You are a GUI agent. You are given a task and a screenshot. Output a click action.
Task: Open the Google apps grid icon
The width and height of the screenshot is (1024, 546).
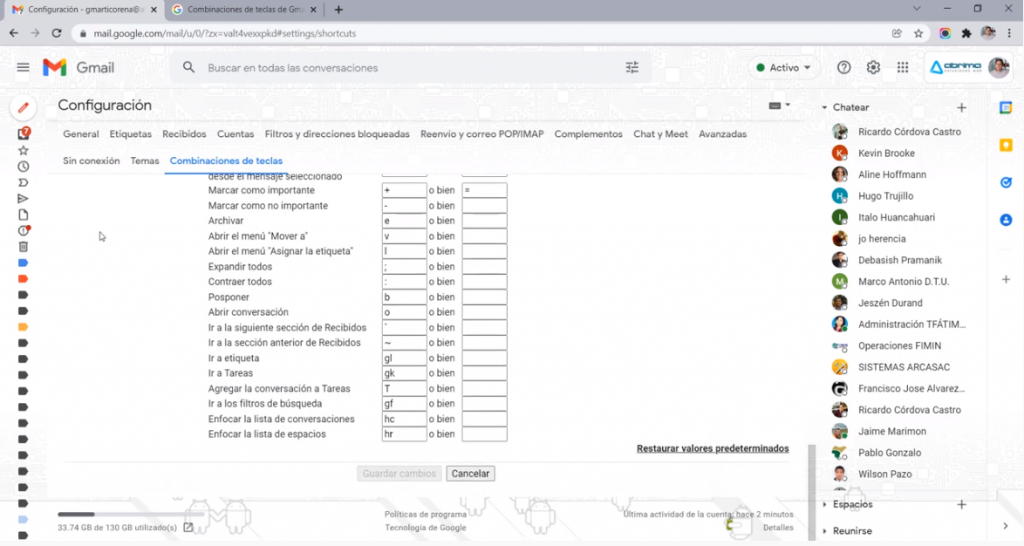(902, 68)
